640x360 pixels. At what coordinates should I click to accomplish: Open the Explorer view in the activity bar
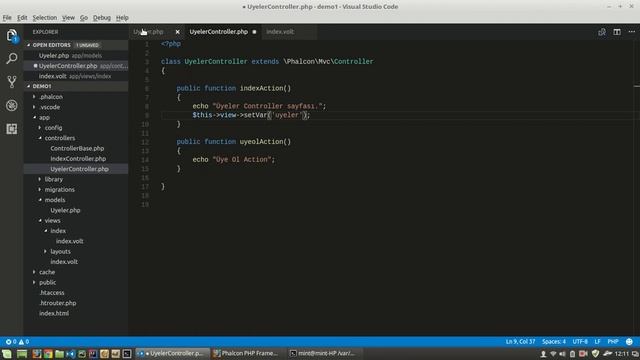coord(12,36)
